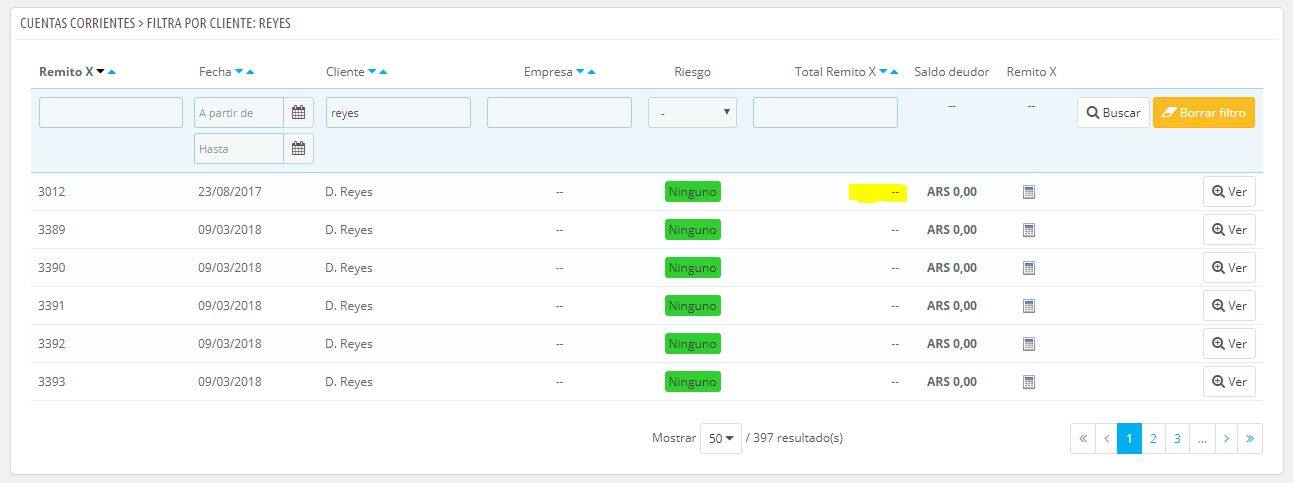This screenshot has height=483, width=1293.
Task: Open Remito X document icon for row 3389
Action: [x=1029, y=230]
